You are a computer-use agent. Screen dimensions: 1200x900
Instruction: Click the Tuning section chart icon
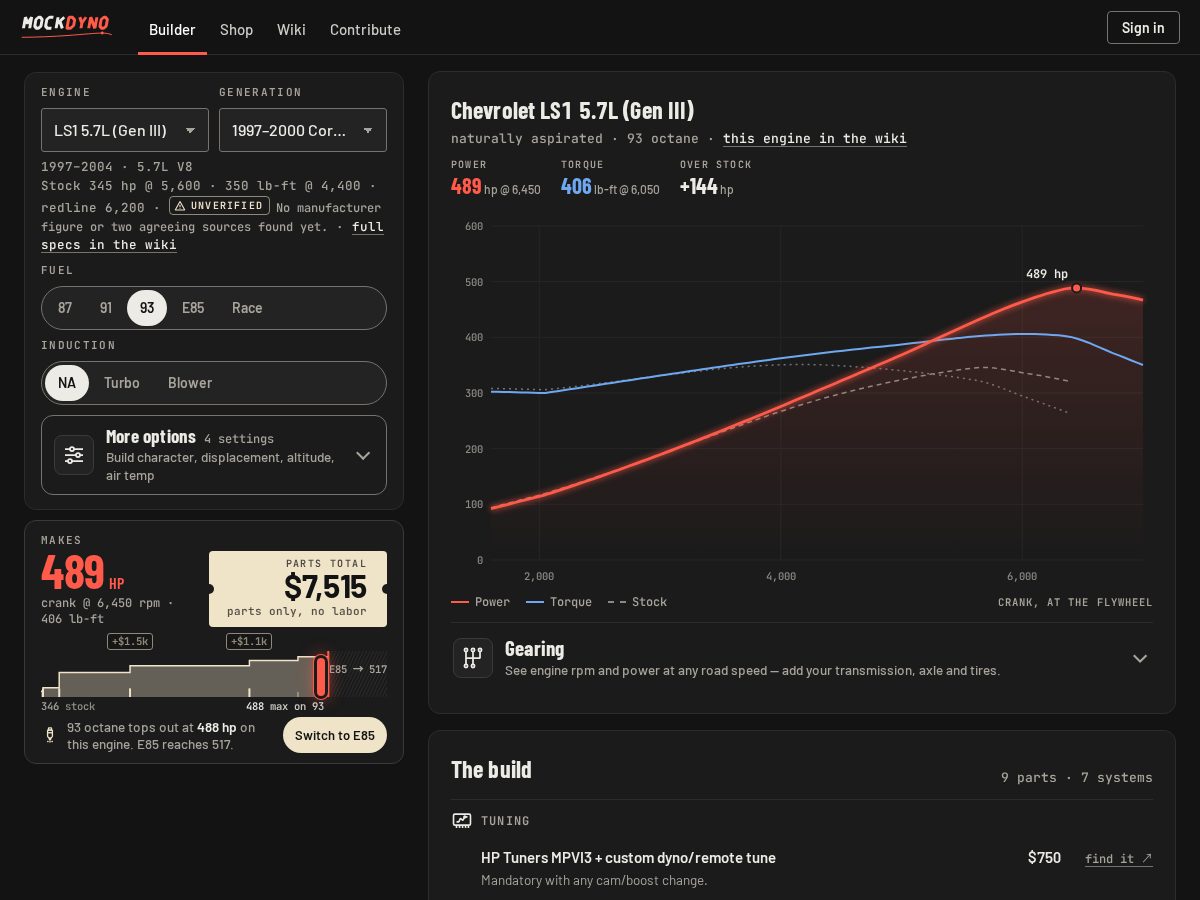[462, 820]
